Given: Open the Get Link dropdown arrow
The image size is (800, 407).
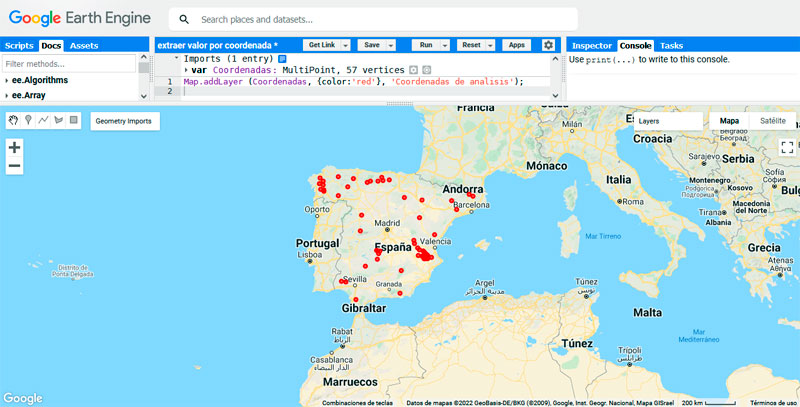Looking at the screenshot, I should (345, 45).
